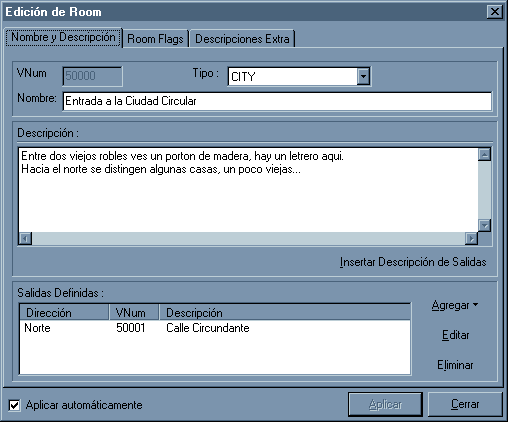Select the Nombre y Descripción tab
This screenshot has height=422, width=508.
tap(63, 37)
